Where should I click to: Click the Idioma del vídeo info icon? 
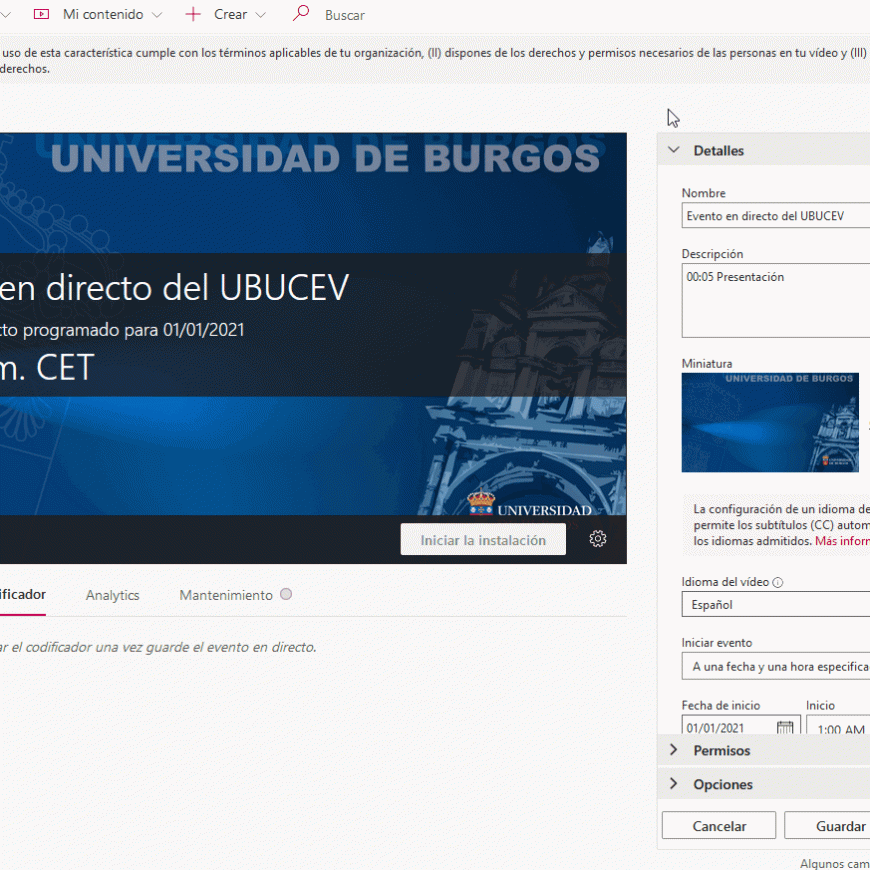(x=778, y=583)
